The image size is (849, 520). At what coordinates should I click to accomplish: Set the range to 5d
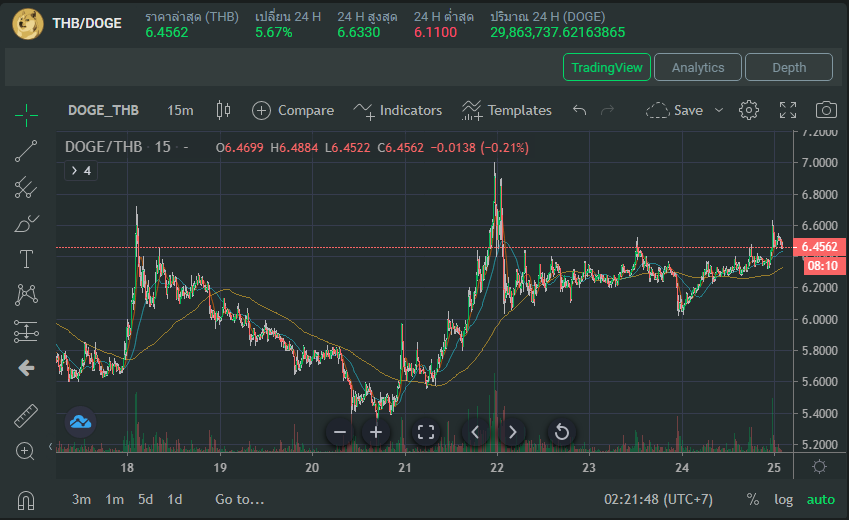(146, 499)
